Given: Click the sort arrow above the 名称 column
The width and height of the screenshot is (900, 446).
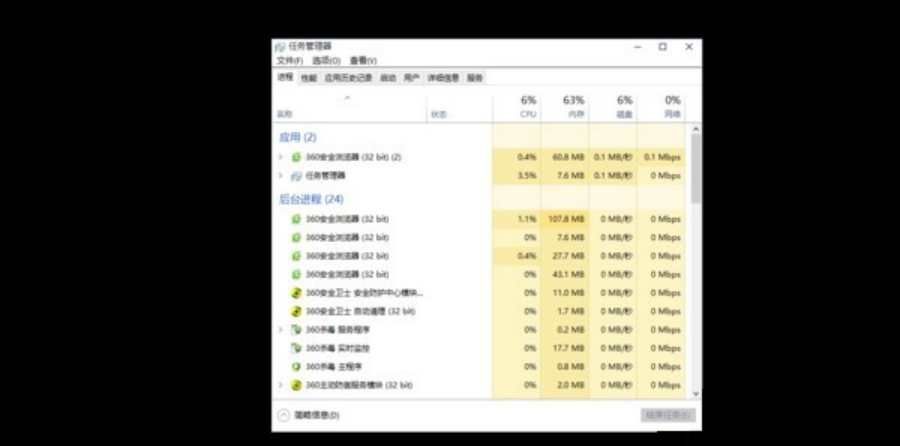Looking at the screenshot, I should [x=347, y=98].
